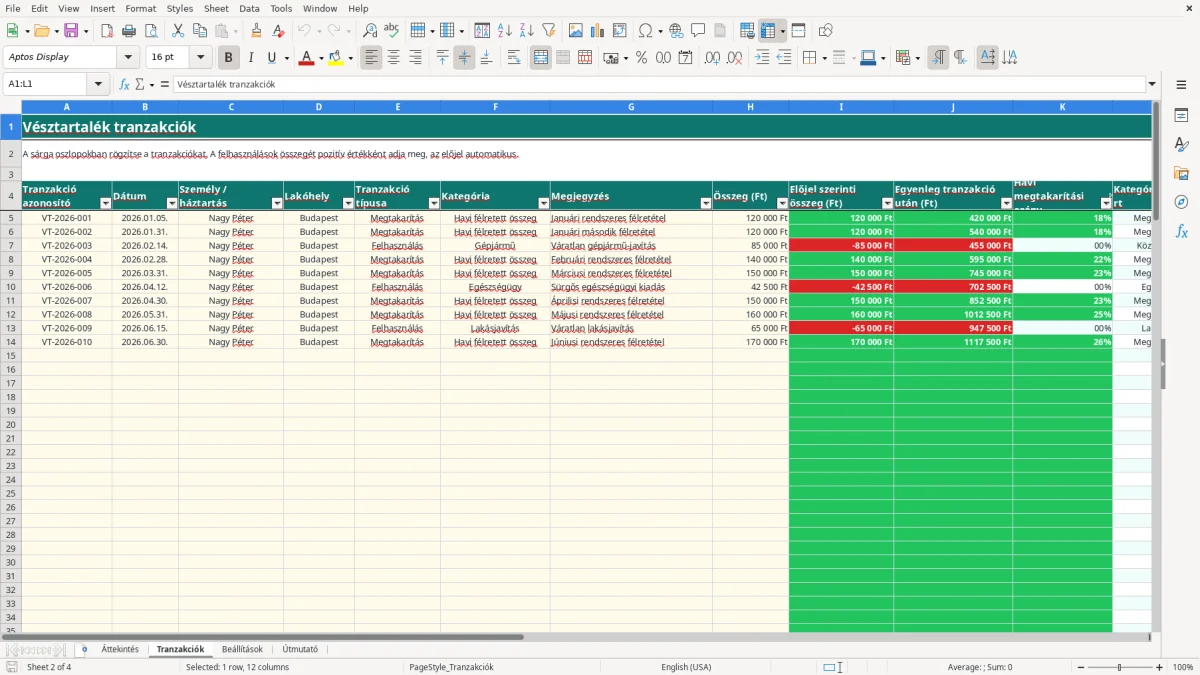Viewport: 1200px width, 675px height.
Task: Open Find and Replace
Action: tap(370, 31)
